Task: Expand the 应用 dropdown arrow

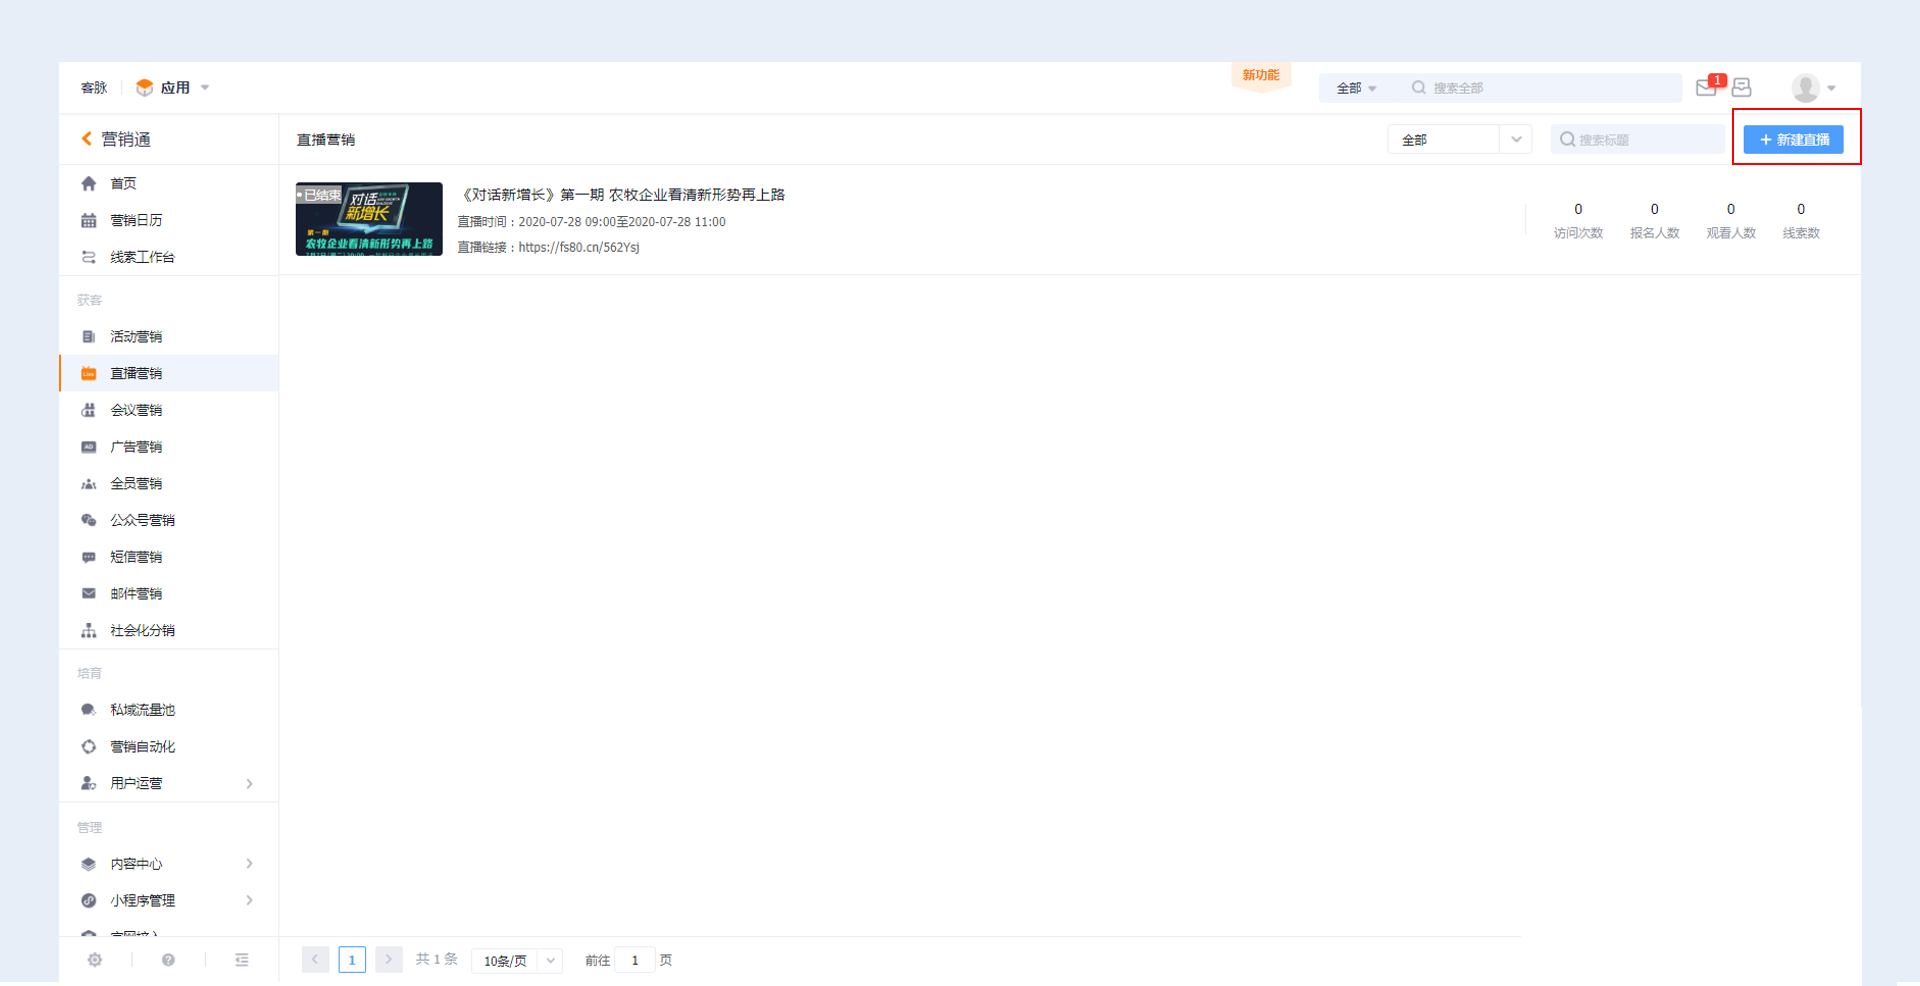Action: click(x=205, y=88)
